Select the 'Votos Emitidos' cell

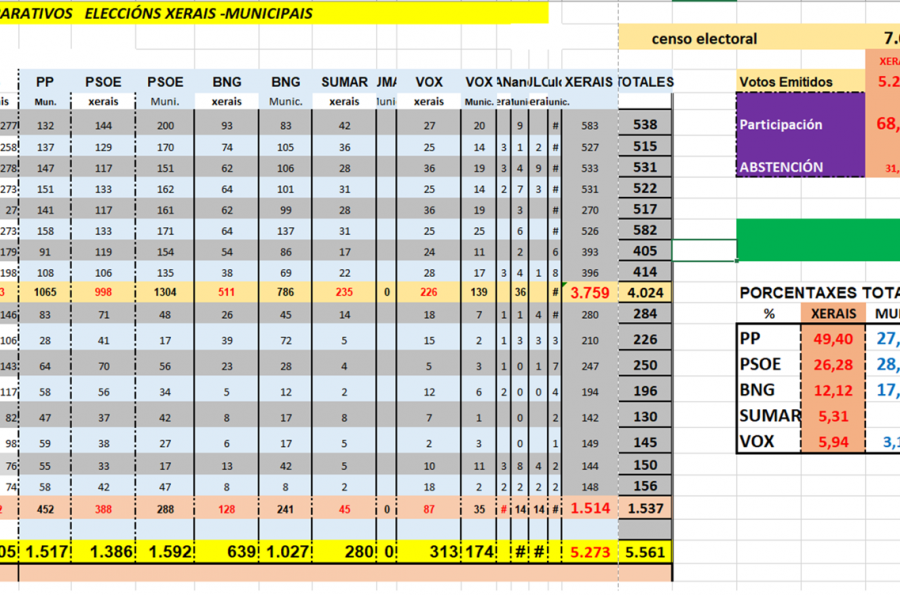(x=800, y=82)
